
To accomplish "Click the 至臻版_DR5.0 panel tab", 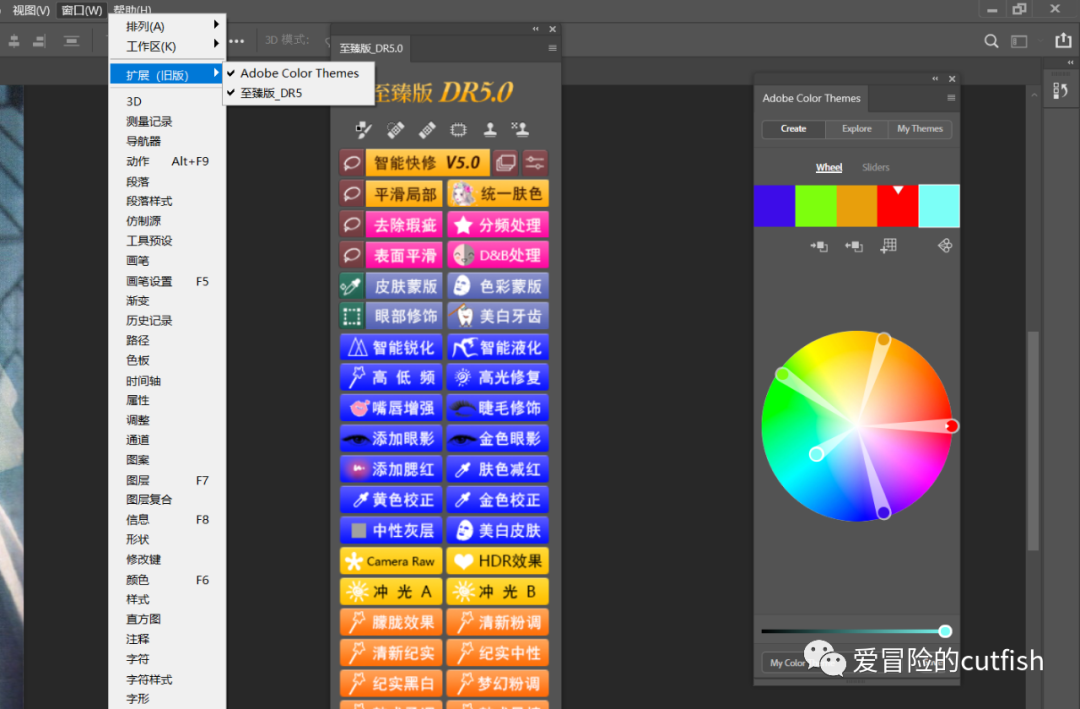I will (371, 48).
